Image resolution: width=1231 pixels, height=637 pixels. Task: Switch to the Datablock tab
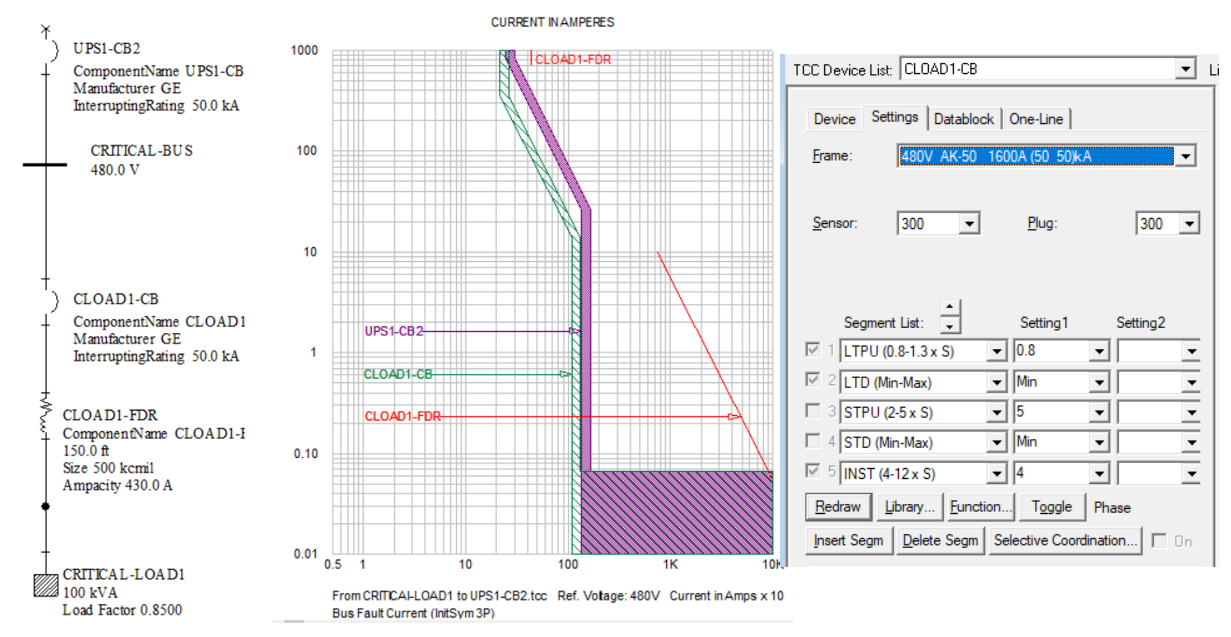[964, 119]
